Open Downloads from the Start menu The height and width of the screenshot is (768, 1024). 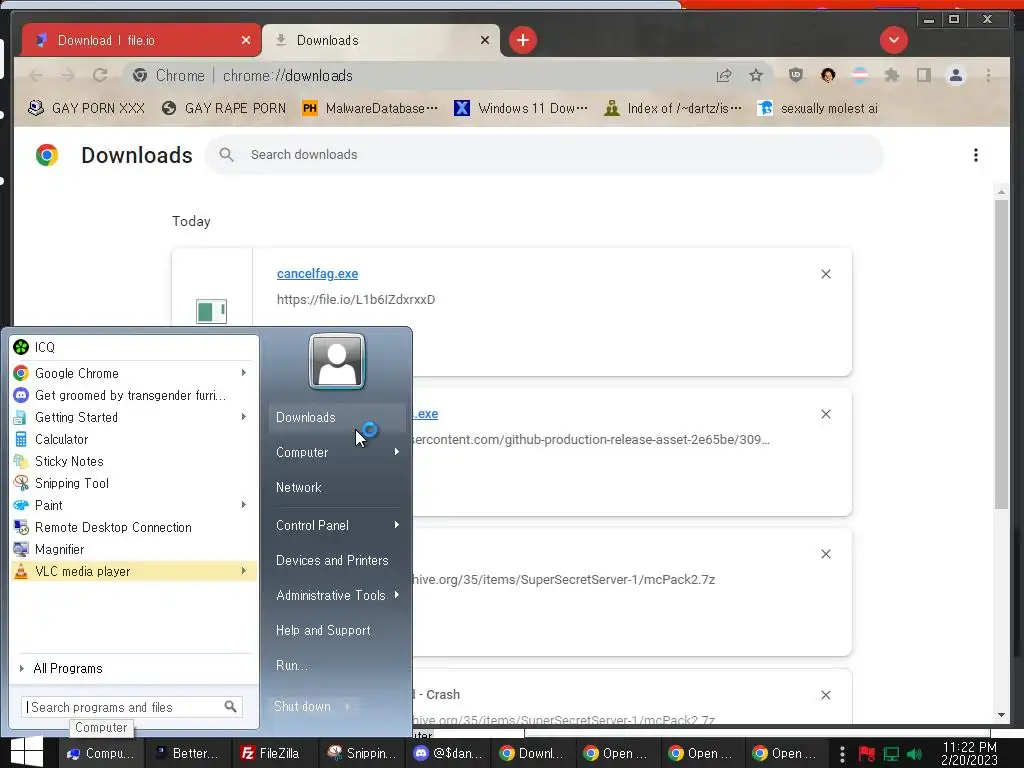[x=337, y=417]
